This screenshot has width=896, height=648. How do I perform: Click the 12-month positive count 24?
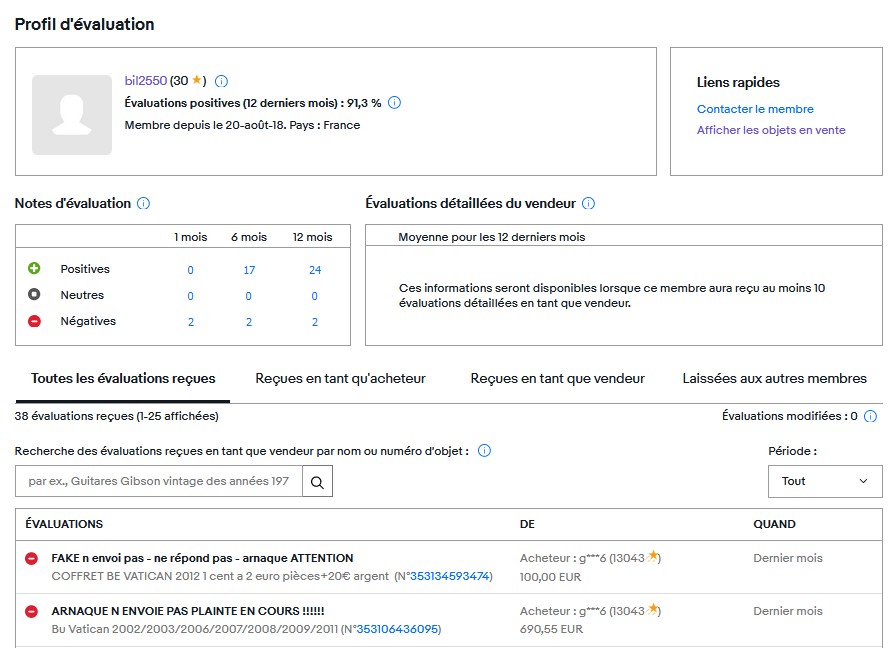(x=315, y=270)
